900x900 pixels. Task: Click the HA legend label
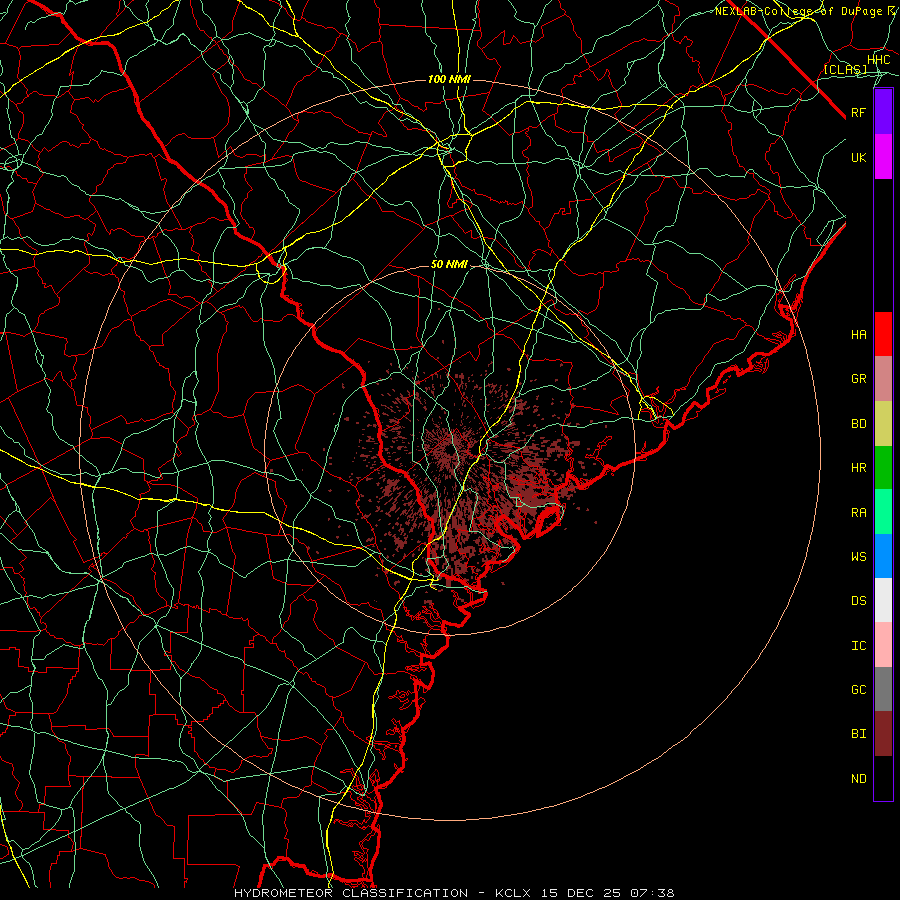(x=859, y=335)
